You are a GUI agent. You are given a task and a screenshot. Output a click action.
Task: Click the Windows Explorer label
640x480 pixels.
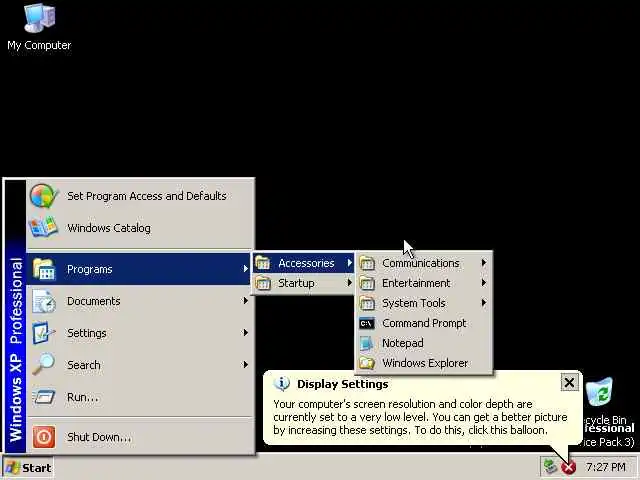[x=425, y=363]
